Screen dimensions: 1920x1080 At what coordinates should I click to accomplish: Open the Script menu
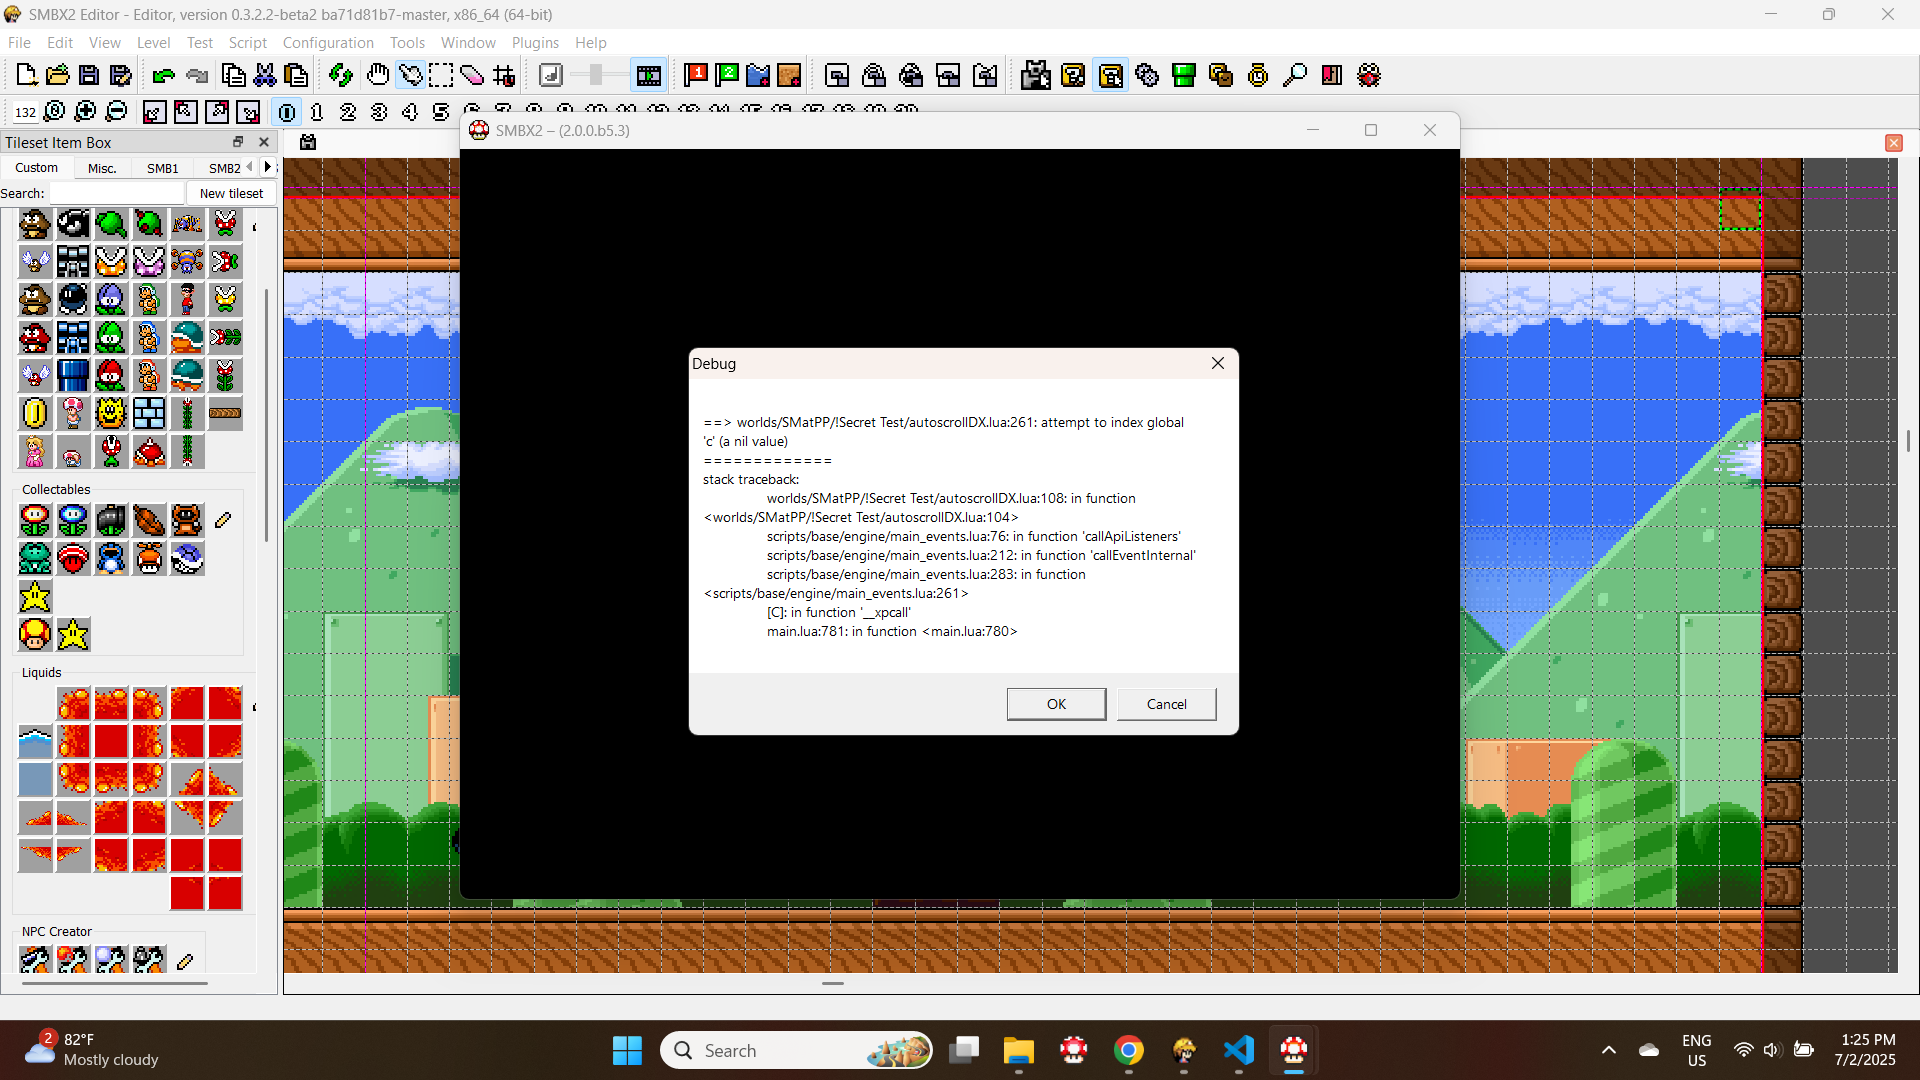click(247, 42)
